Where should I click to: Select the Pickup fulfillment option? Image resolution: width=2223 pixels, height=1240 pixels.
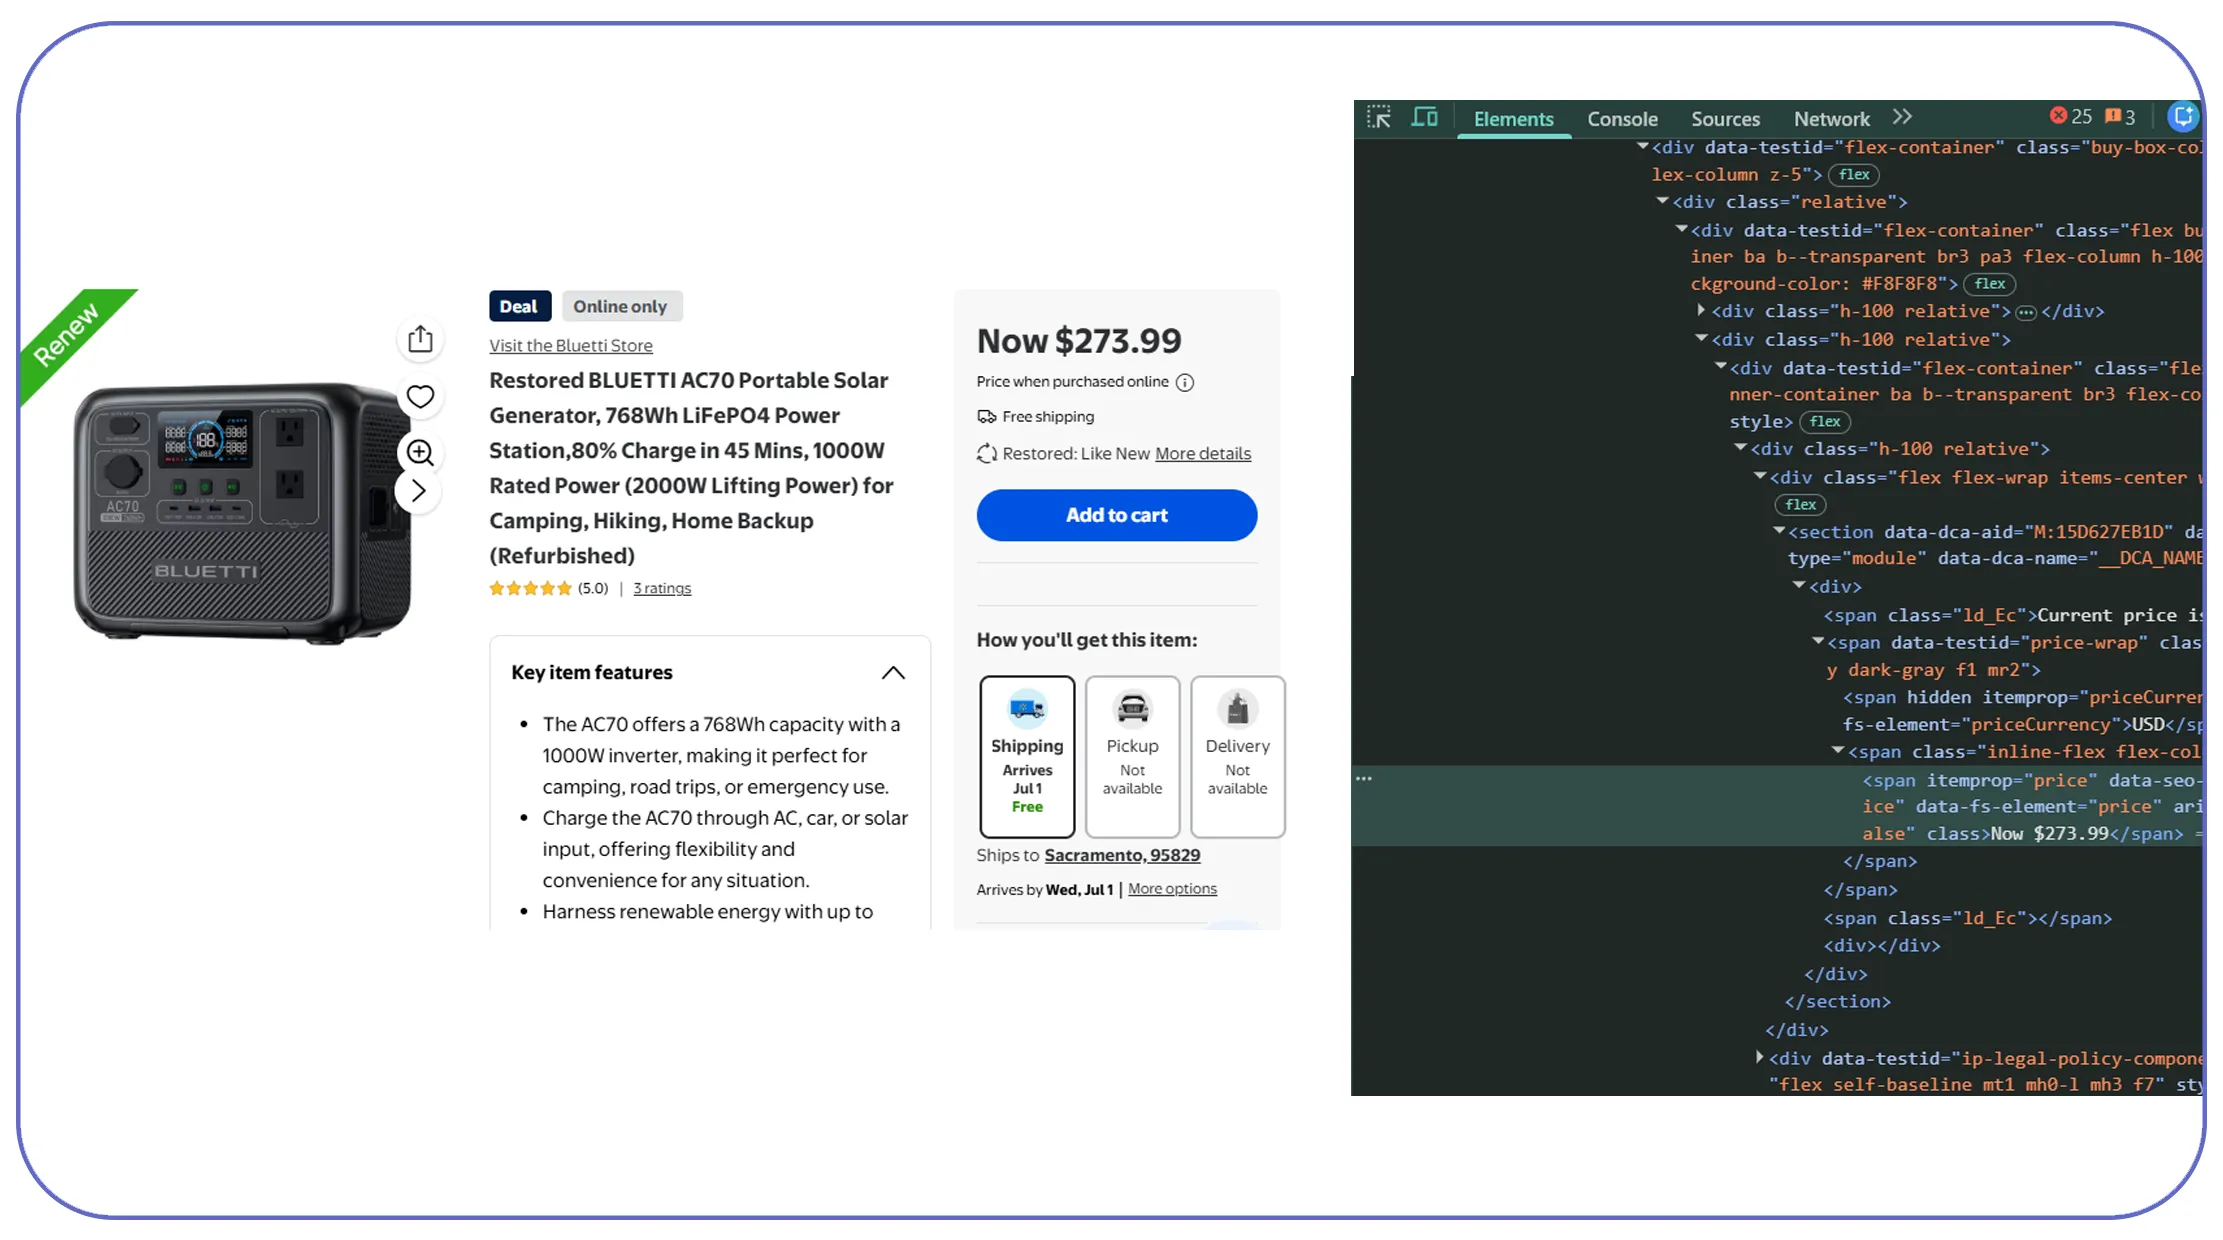pos(1132,756)
